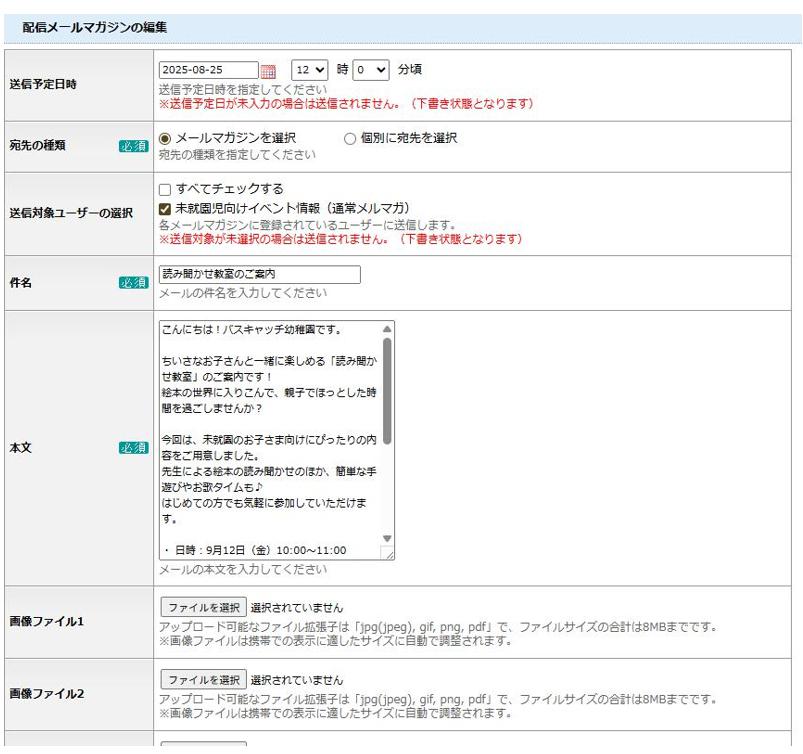Select the メールマガジンを選択 radio button

click(166, 139)
